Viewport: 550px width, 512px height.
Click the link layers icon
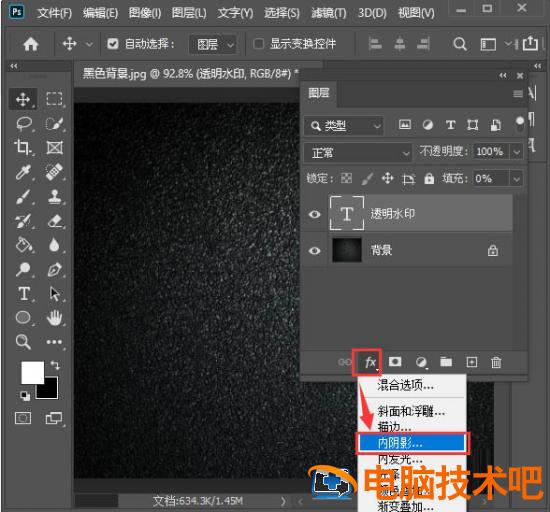tap(344, 362)
